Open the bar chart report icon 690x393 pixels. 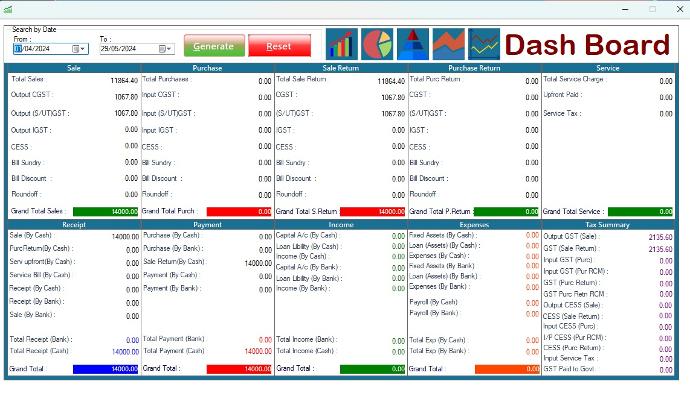coord(341,44)
